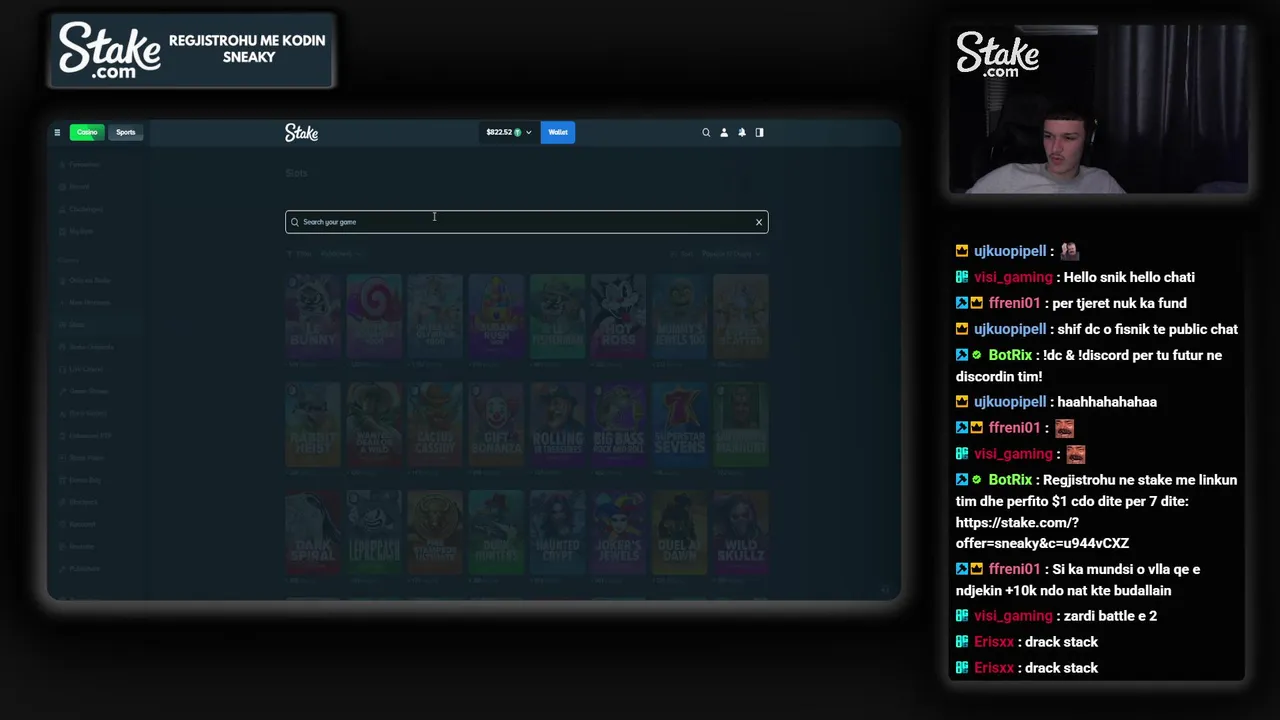The image size is (1280, 720).
Task: Expand the $822.52 balance dropdown
Action: pyautogui.click(x=508, y=132)
